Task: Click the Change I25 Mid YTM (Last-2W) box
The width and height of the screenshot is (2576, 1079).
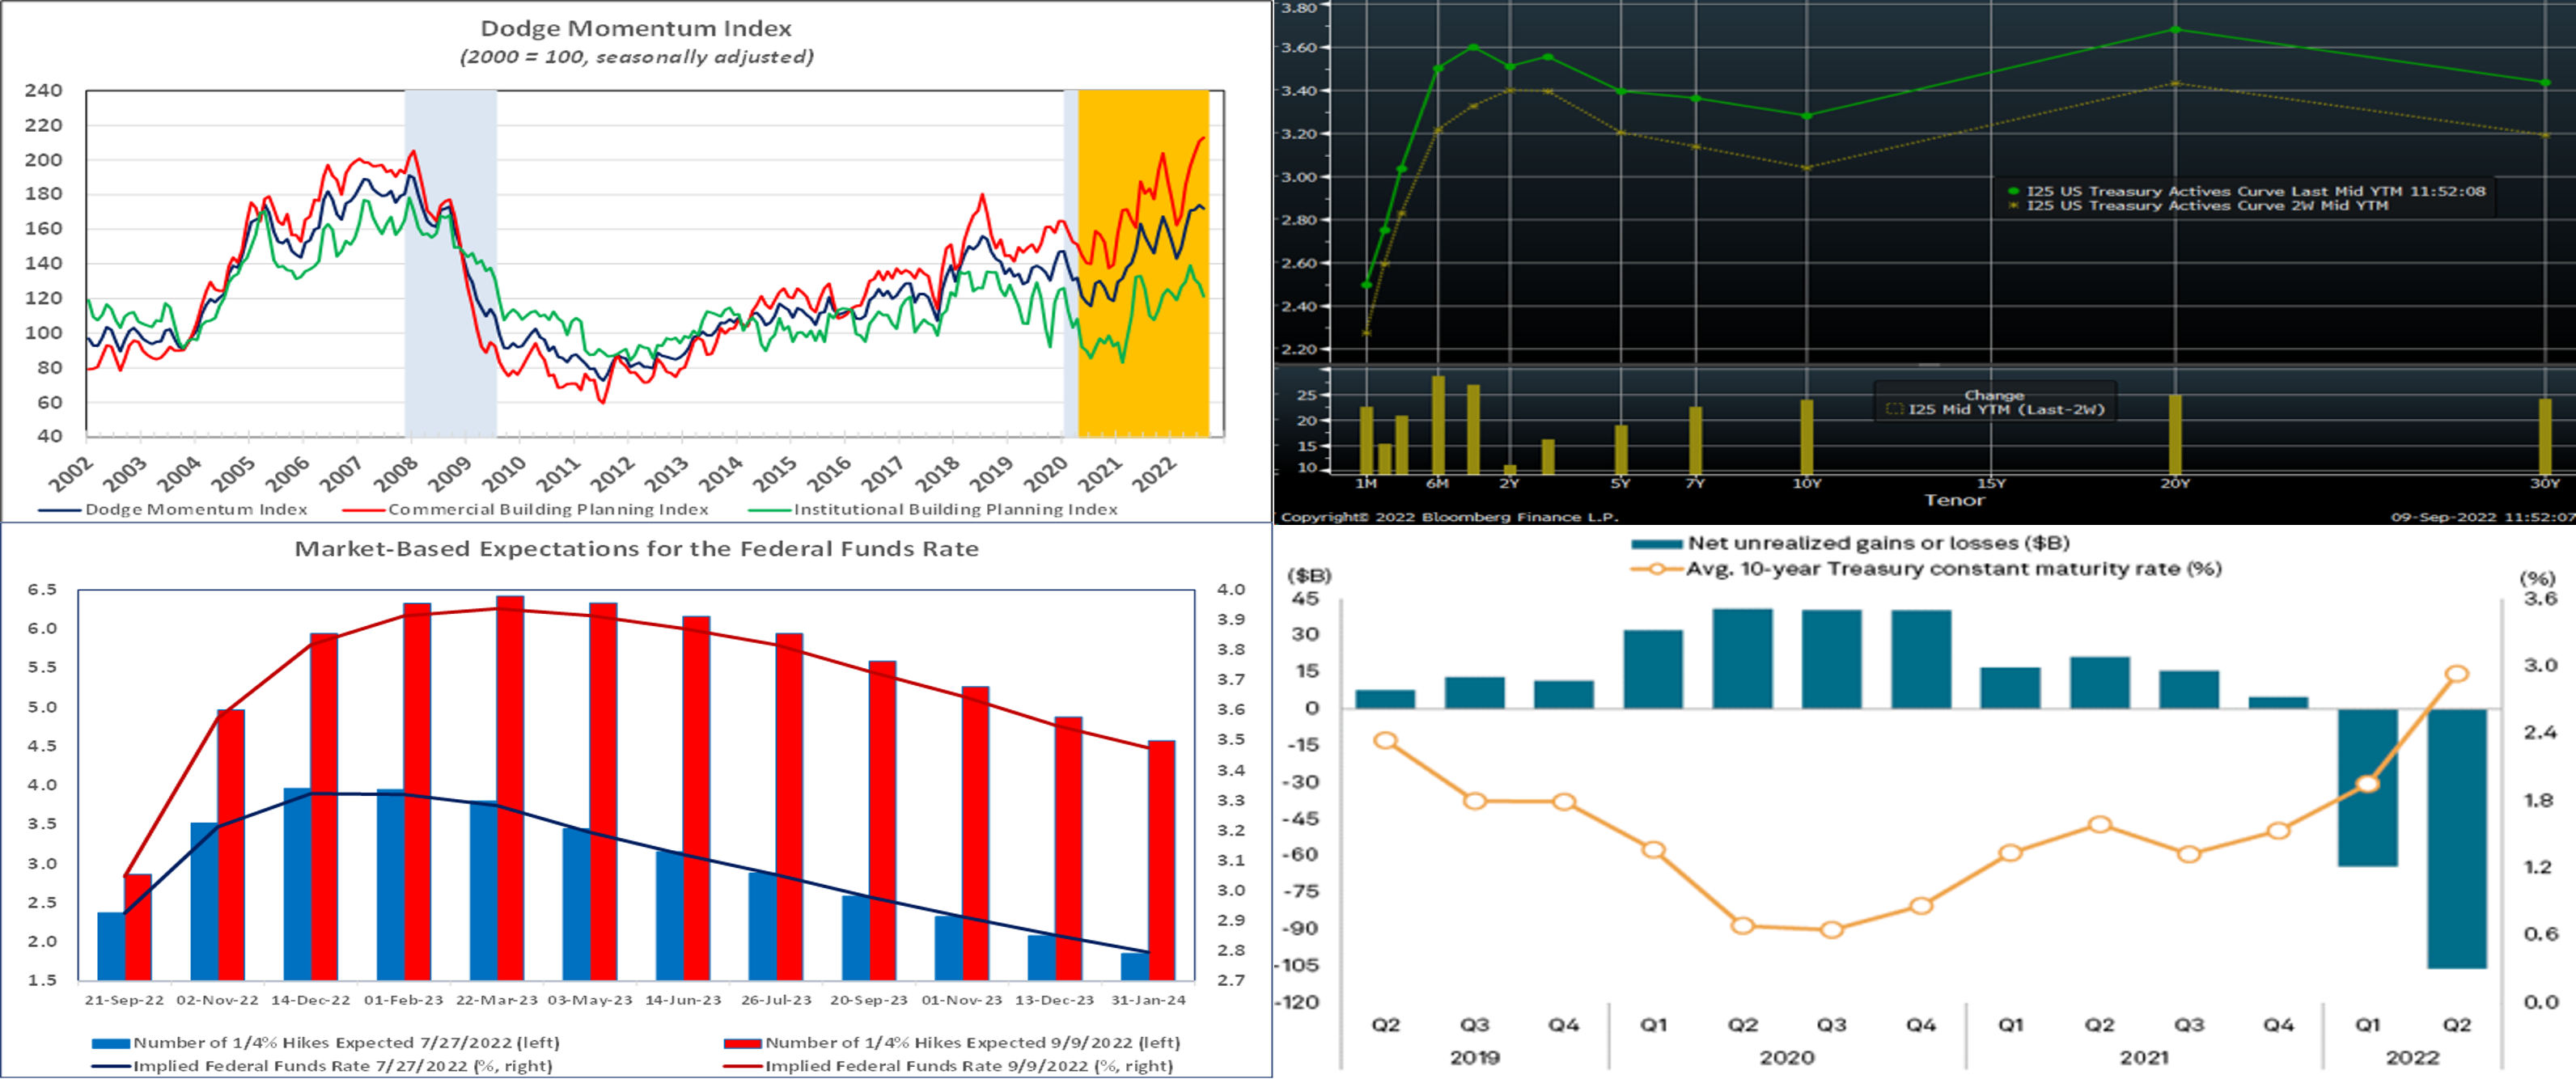Action: pyautogui.click(x=1994, y=402)
